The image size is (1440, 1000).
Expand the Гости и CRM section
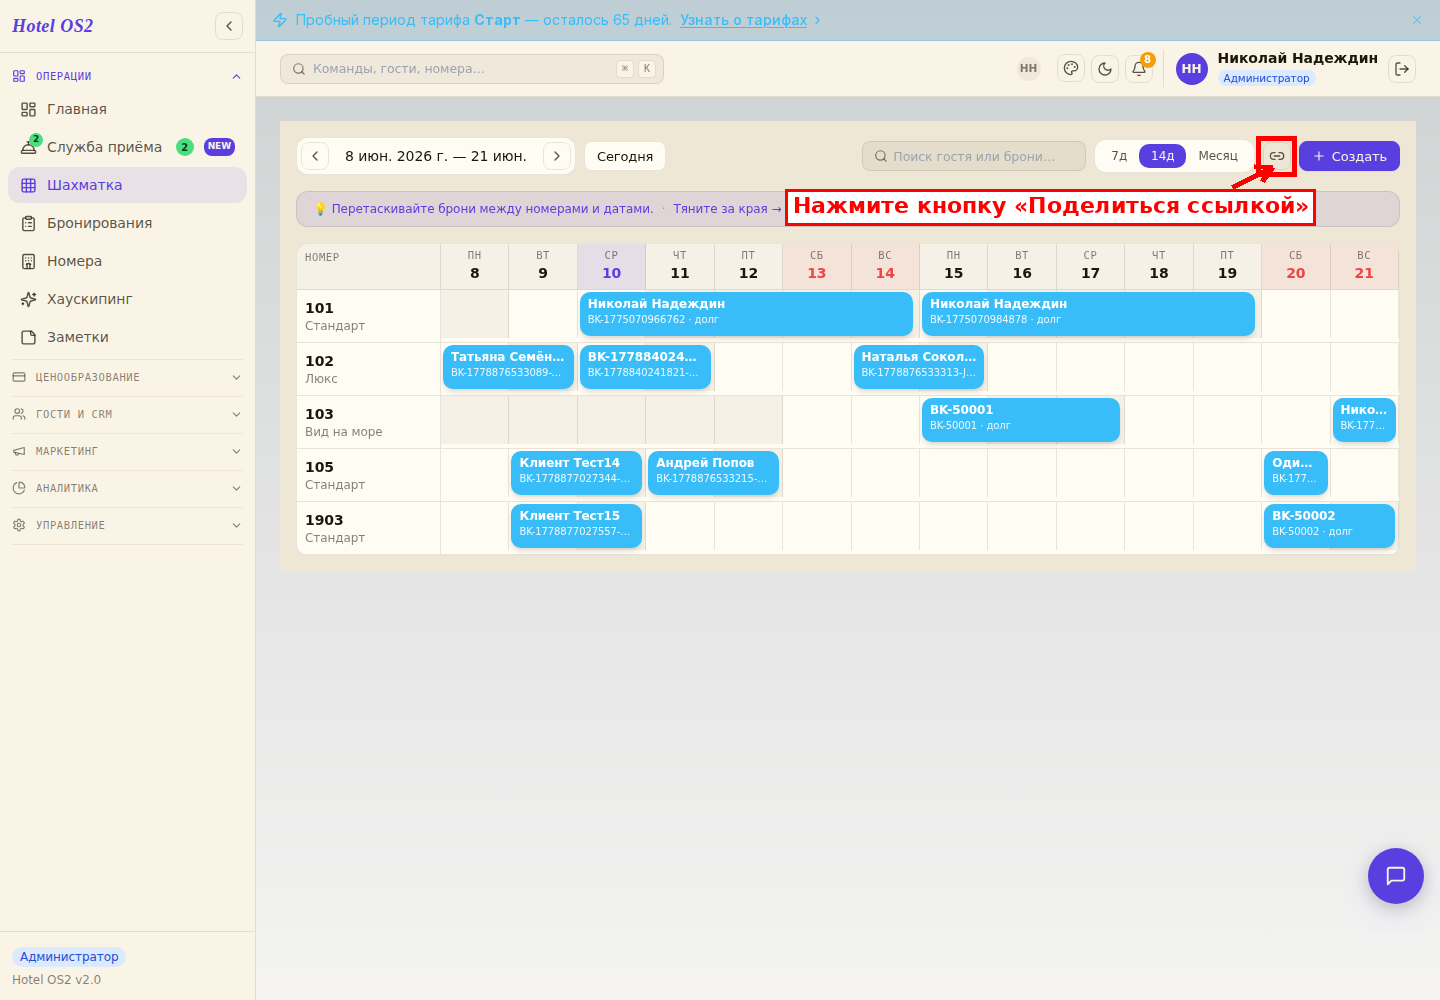coord(127,414)
